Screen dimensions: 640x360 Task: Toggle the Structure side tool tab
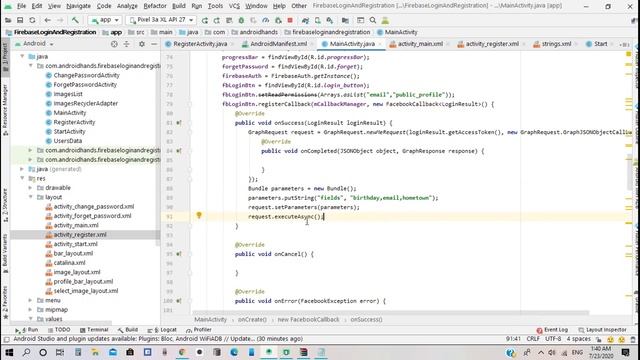[5, 205]
